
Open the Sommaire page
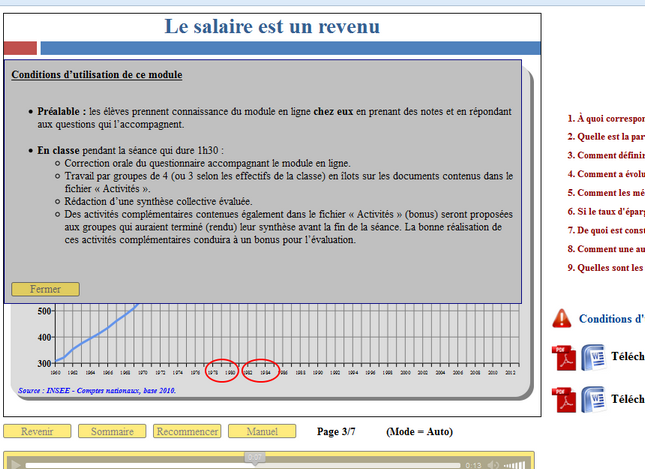(112, 432)
